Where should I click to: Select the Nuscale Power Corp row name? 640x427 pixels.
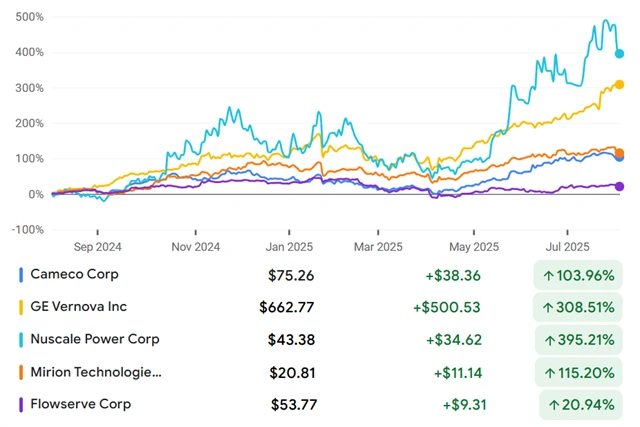click(95, 339)
